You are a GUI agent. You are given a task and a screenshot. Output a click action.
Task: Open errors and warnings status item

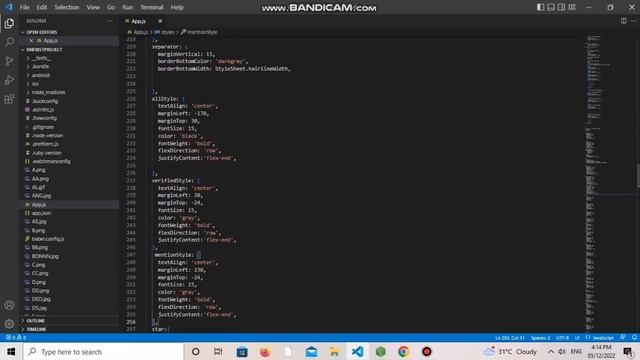click(x=16, y=338)
